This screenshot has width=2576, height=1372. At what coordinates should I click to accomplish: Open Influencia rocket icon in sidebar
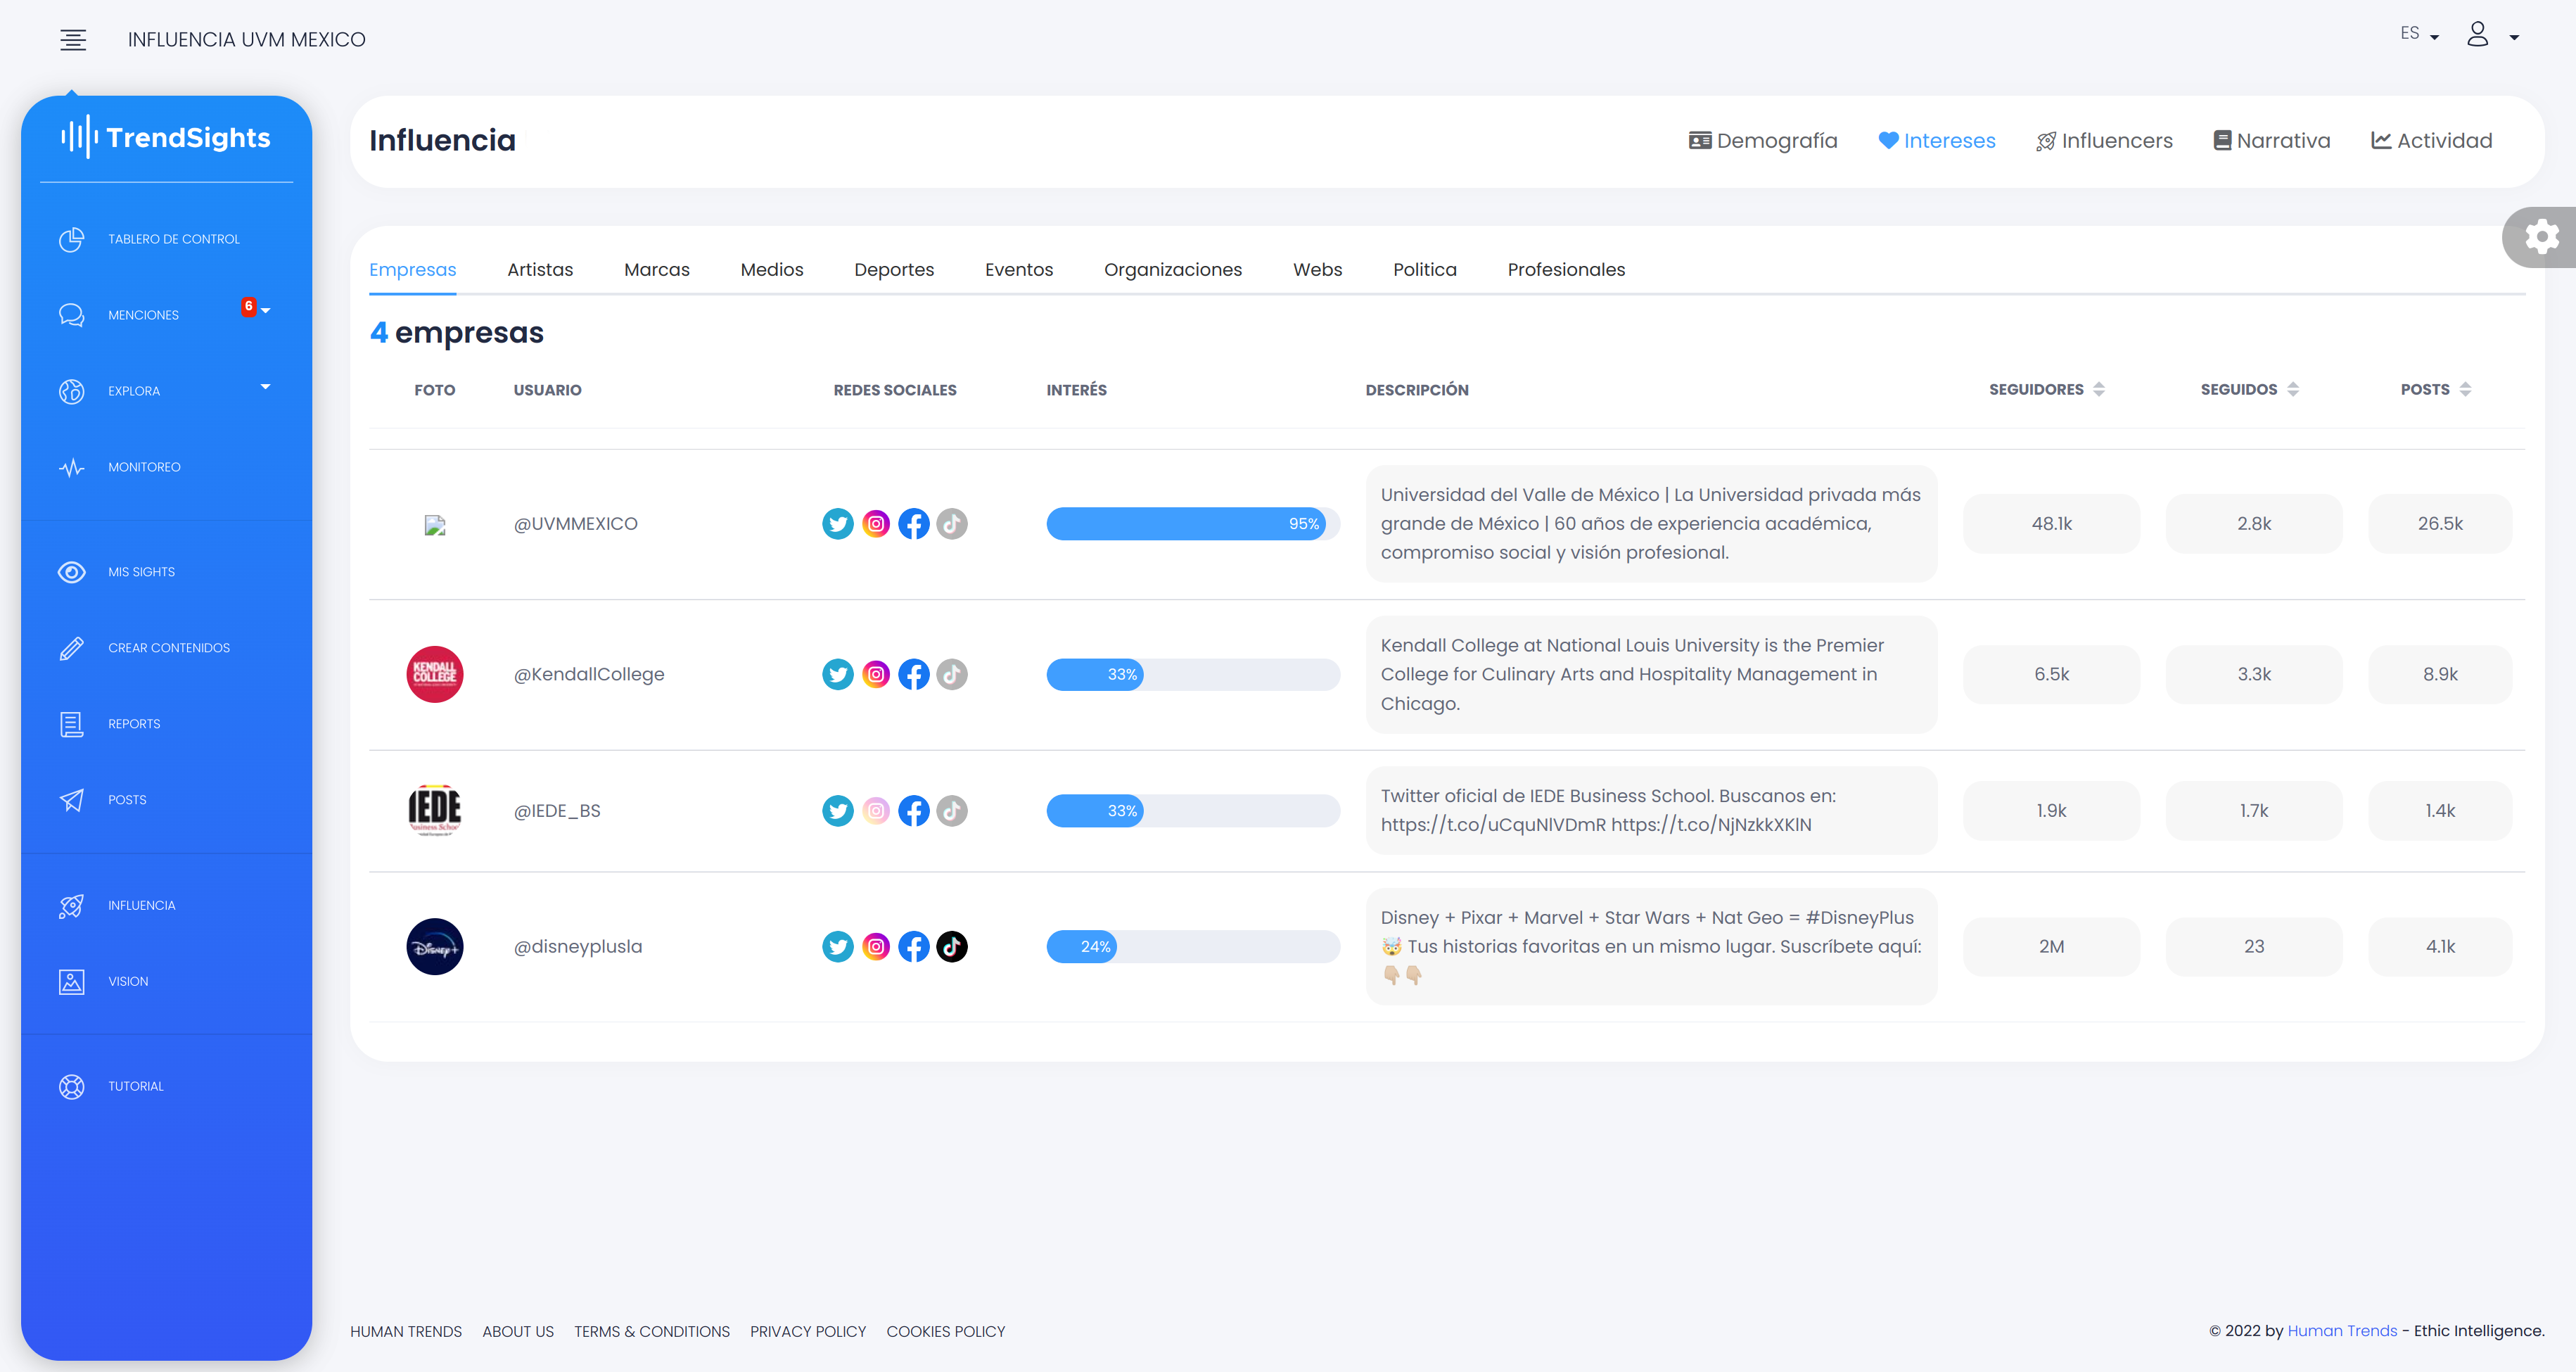click(72, 905)
